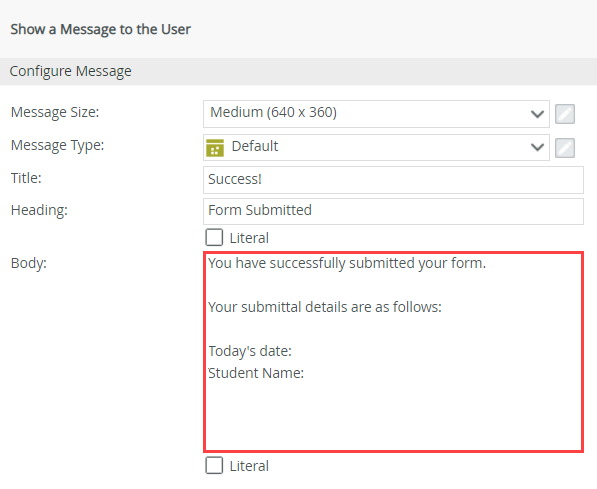Viewport: 597px width, 489px height.
Task: Click the Heading field Form Submitted
Action: pyautogui.click(x=393, y=211)
